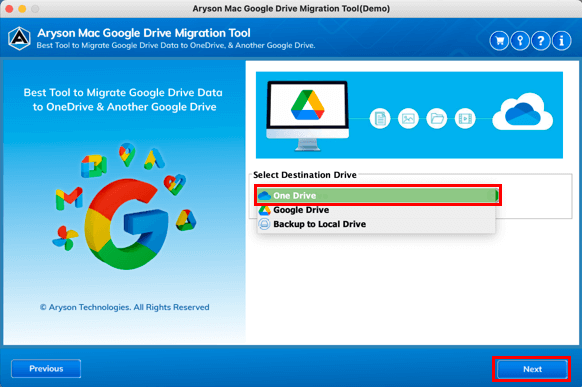
Task: Click the 'Select Destination Drive' label
Action: click(x=305, y=175)
